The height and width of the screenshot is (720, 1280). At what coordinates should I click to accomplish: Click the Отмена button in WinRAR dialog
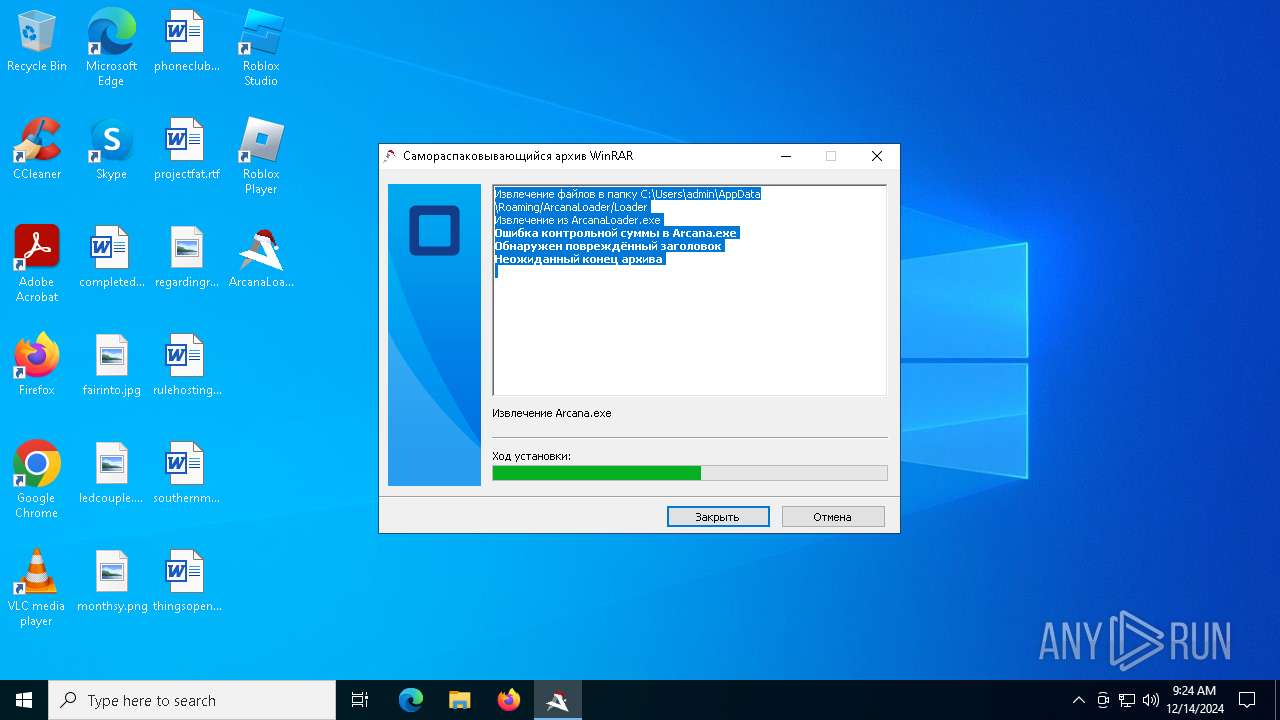click(x=833, y=517)
